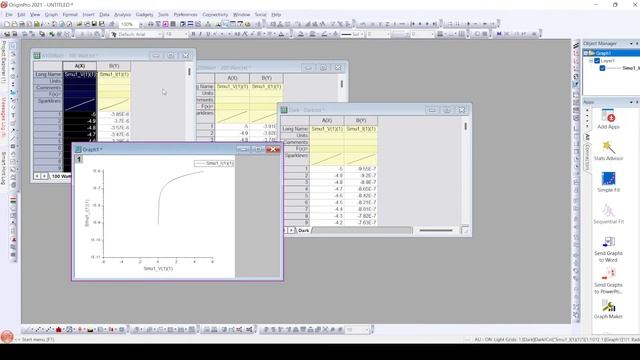Viewport: 640px width, 360px height.
Task: Toggle the Layer1 checkbox in Object Manager
Action: [597, 60]
